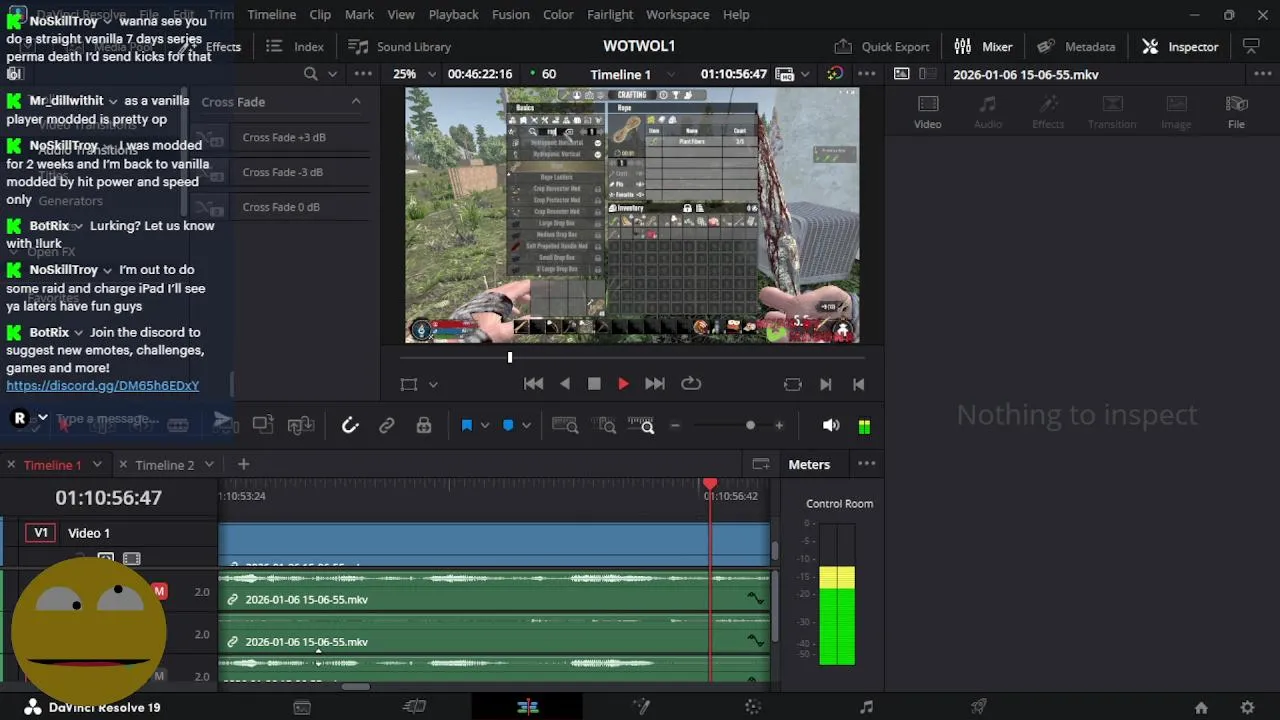
Task: Play the timeline in reverse
Action: tap(565, 384)
